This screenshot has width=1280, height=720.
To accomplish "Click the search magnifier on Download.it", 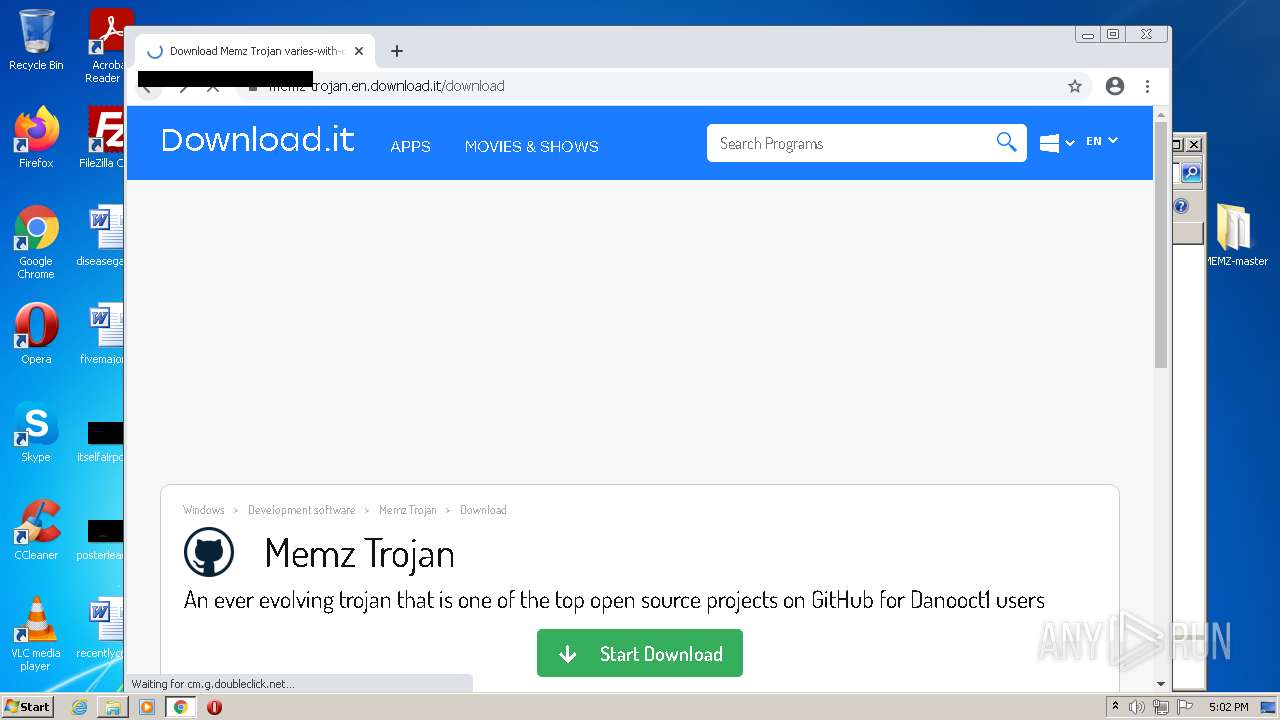I will 1006,142.
